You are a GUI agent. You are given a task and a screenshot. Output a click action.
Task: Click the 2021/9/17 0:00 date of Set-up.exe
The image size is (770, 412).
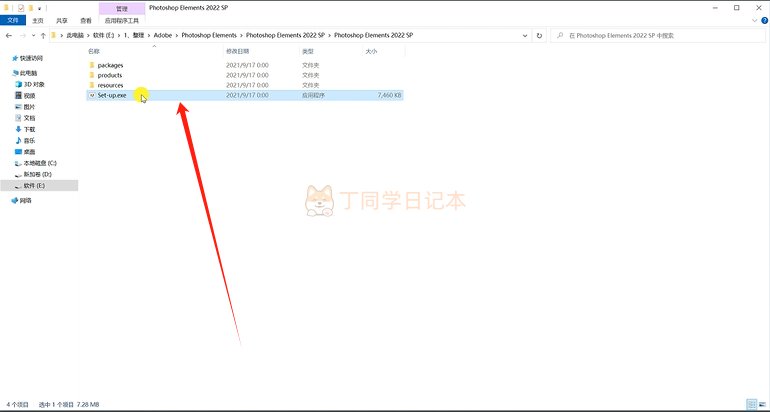point(247,95)
